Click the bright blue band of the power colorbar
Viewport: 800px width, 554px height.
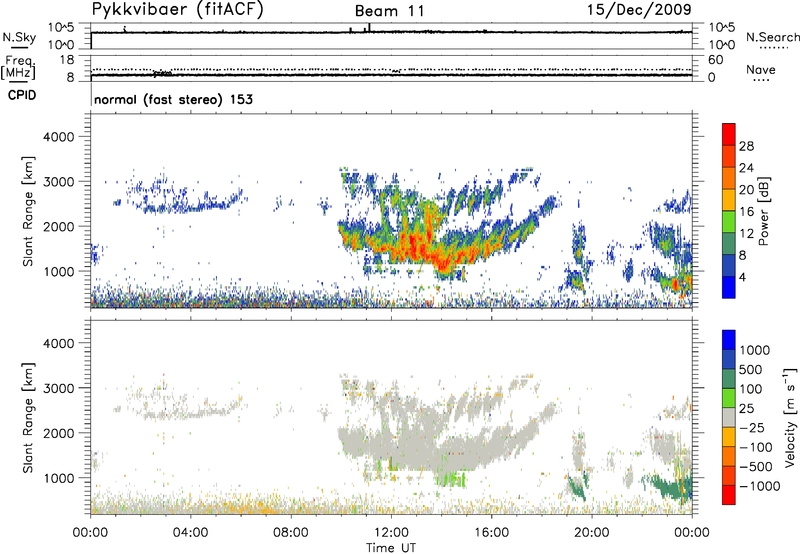tap(729, 287)
